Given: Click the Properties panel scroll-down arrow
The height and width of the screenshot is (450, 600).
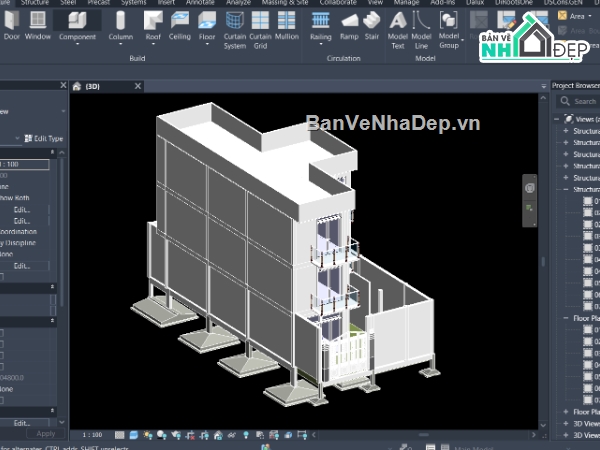Looking at the screenshot, I should coord(62,422).
